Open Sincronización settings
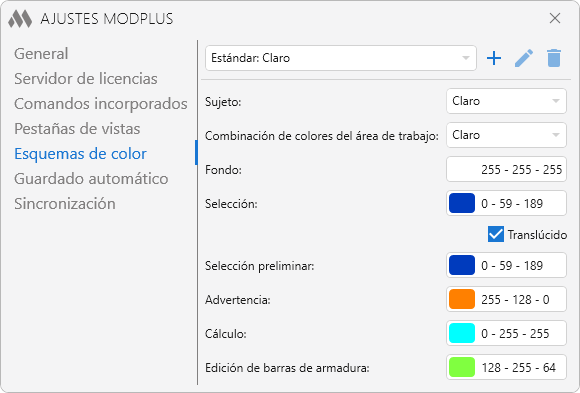580x393 pixels. (x=65, y=204)
